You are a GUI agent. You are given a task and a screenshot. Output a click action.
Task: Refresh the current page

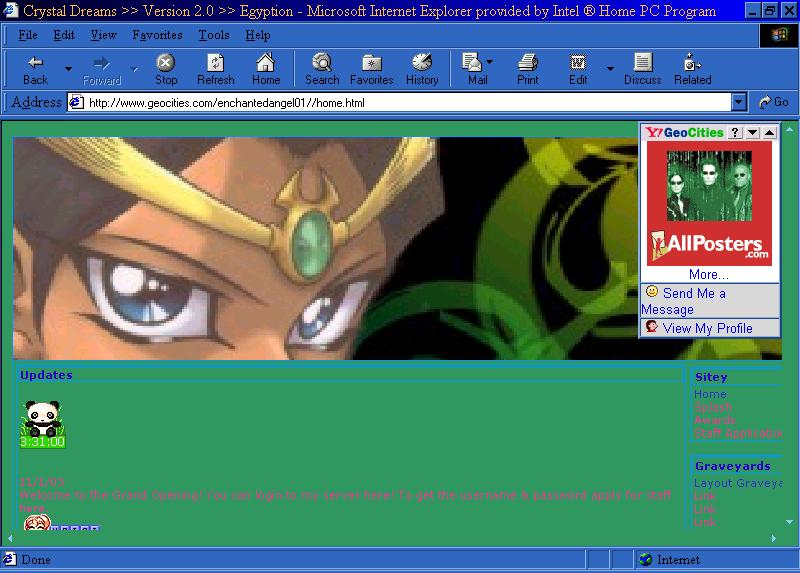coord(215,70)
